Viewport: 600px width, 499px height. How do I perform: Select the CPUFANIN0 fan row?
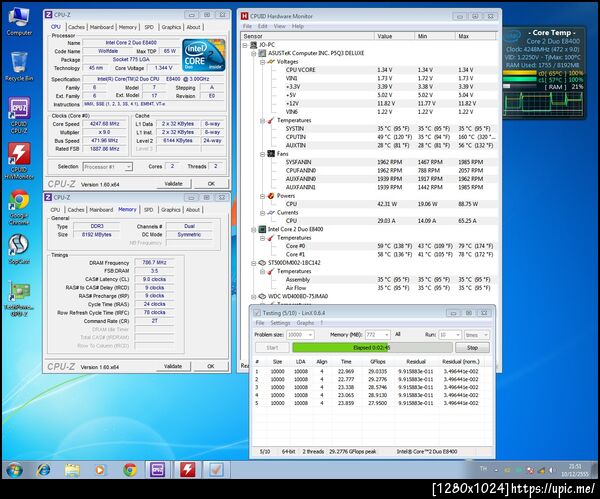pyautogui.click(x=370, y=171)
